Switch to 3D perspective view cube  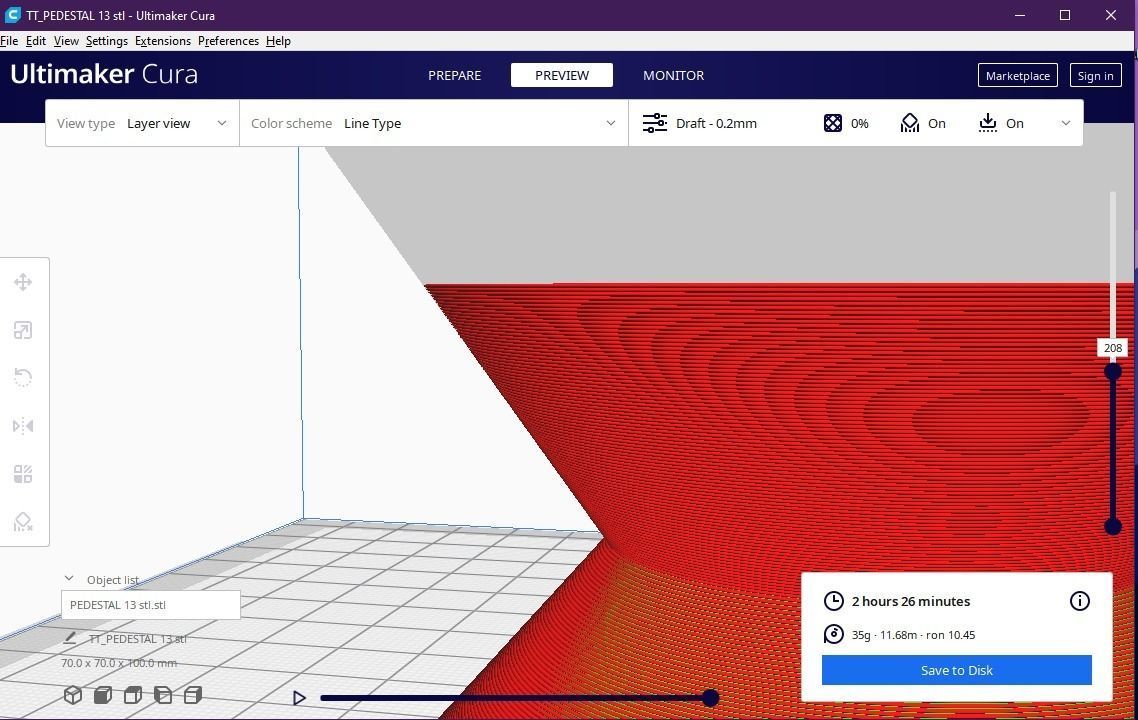point(73,695)
